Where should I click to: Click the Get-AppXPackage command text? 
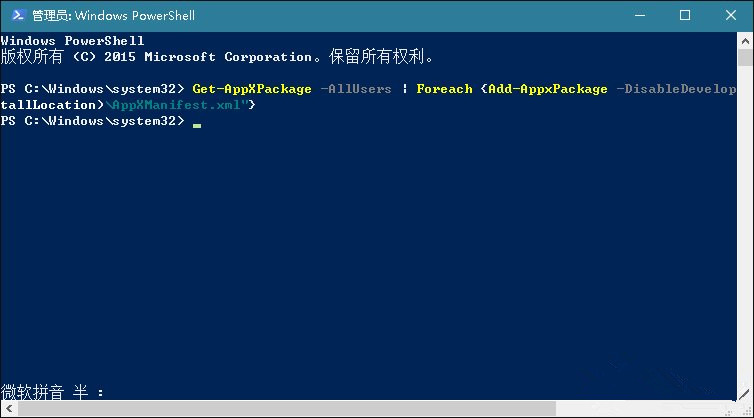tap(252, 89)
